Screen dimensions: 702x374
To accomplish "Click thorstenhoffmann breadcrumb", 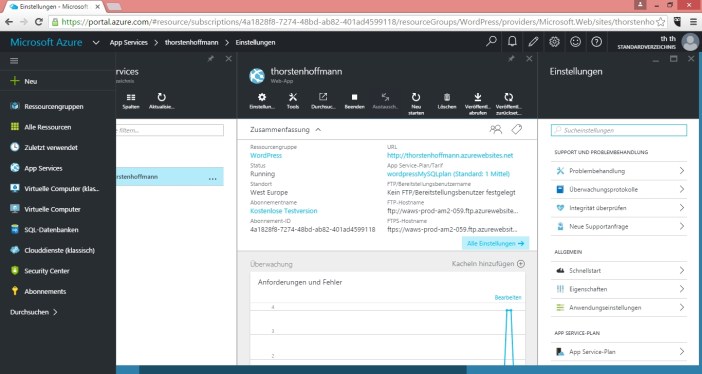I will 192,43.
